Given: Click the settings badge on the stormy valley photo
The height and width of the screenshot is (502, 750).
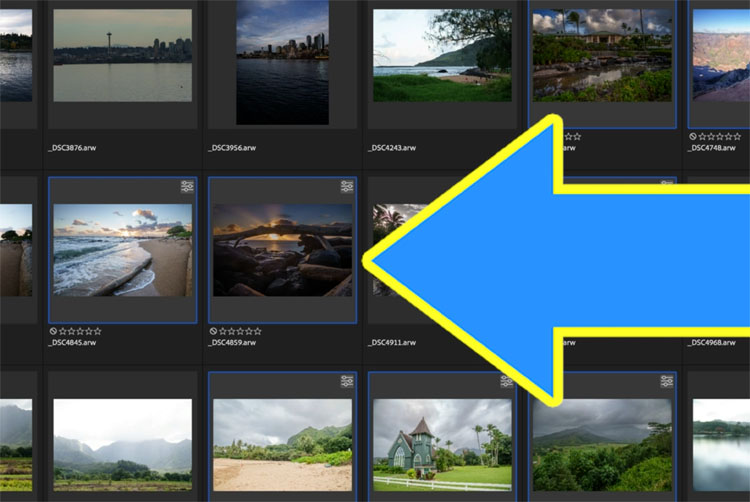Looking at the screenshot, I should (667, 381).
